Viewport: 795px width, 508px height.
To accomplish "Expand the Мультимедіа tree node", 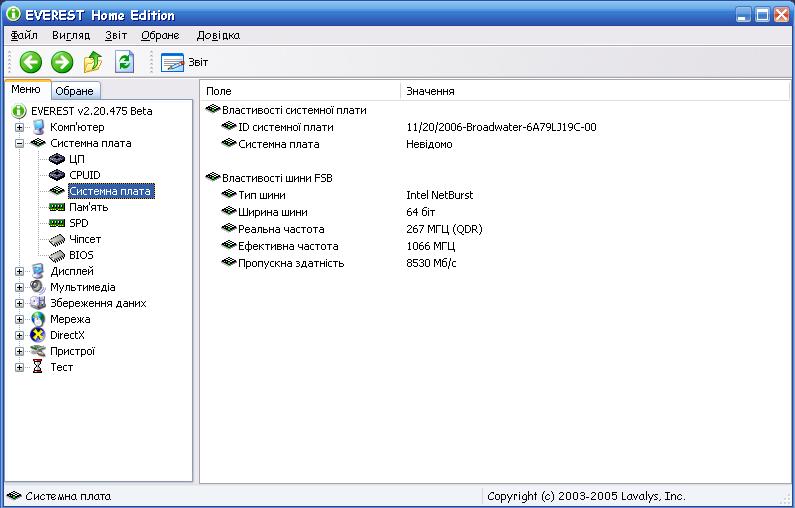I will pyautogui.click(x=19, y=287).
